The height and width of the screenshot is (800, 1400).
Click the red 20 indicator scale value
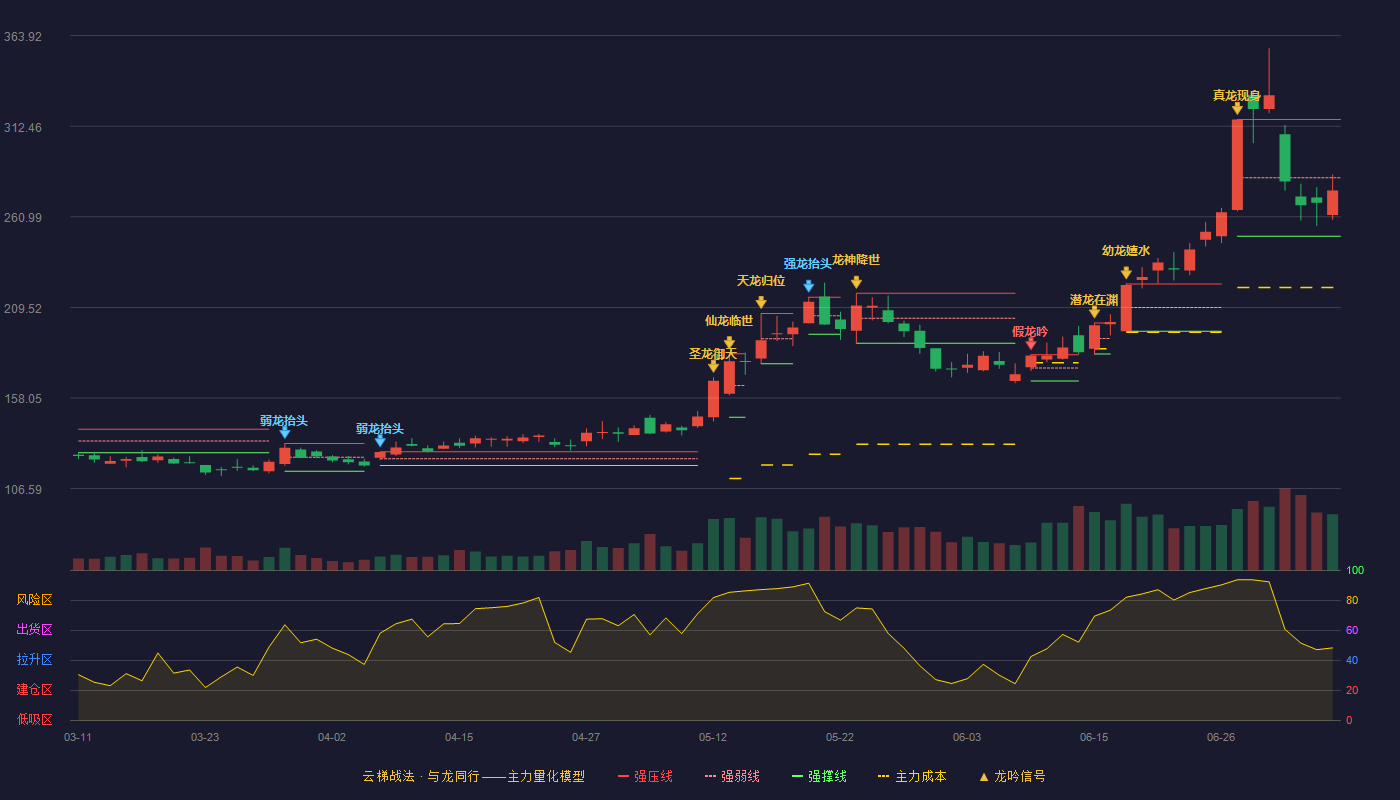click(x=1352, y=690)
